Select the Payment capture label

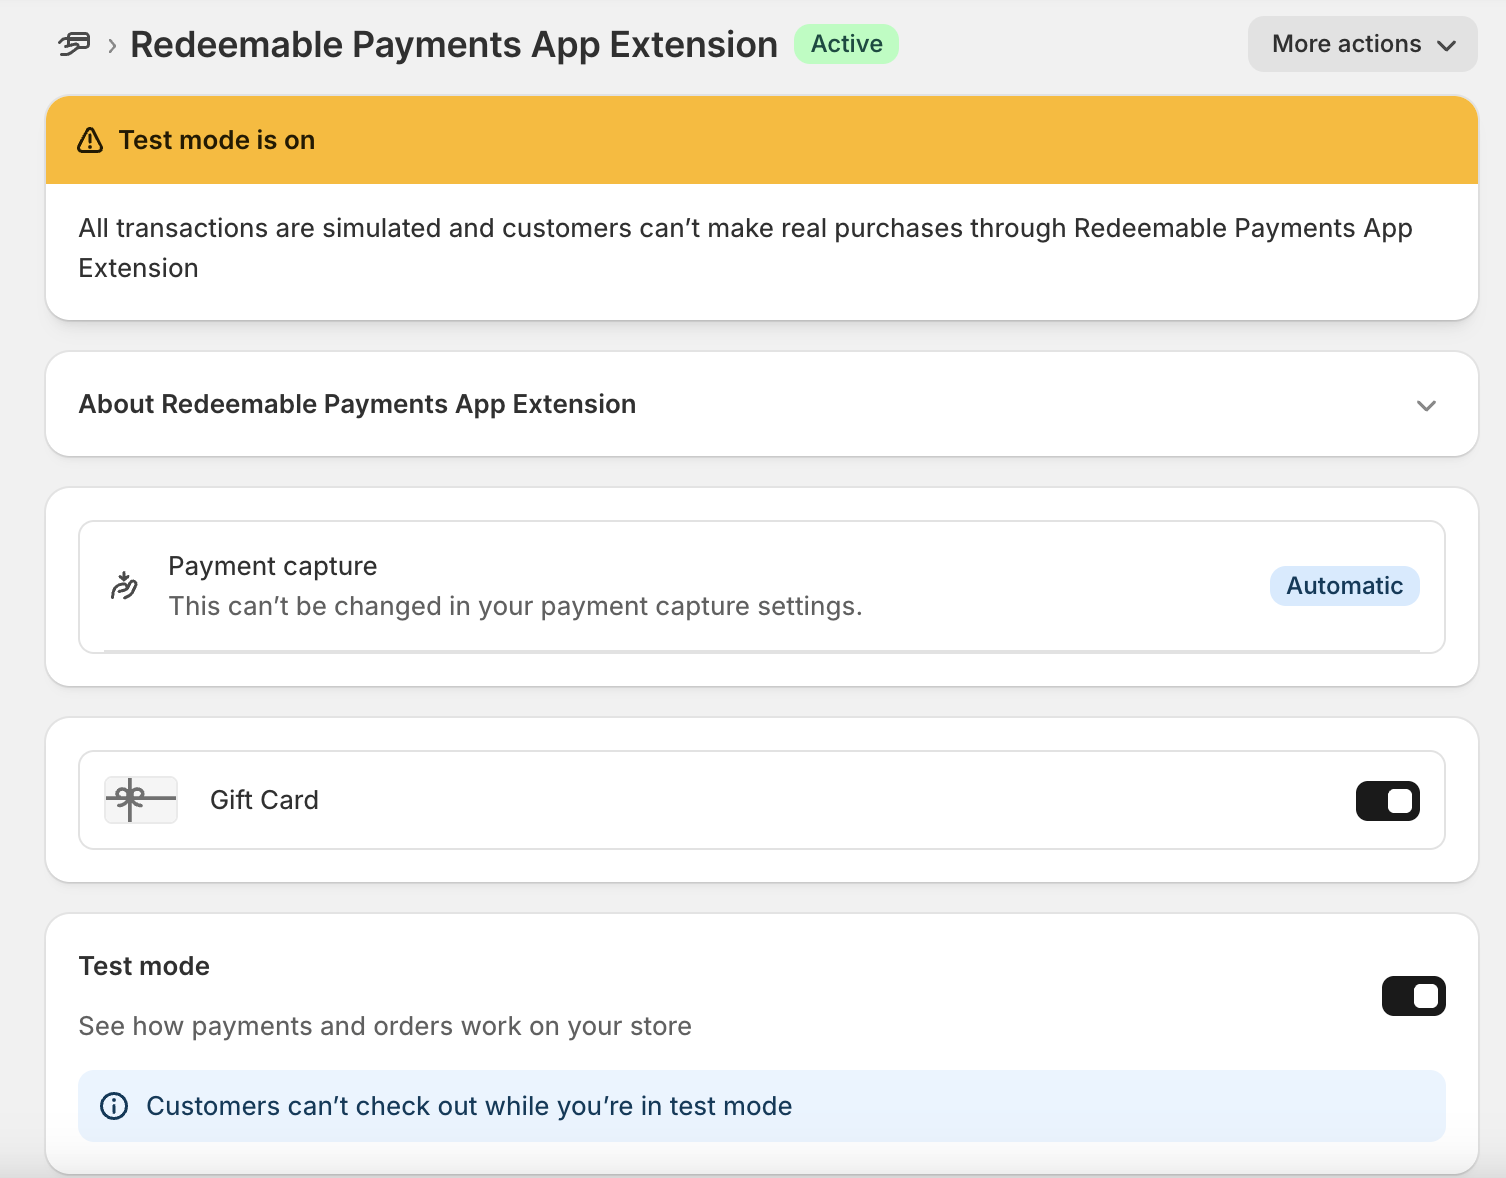click(272, 566)
